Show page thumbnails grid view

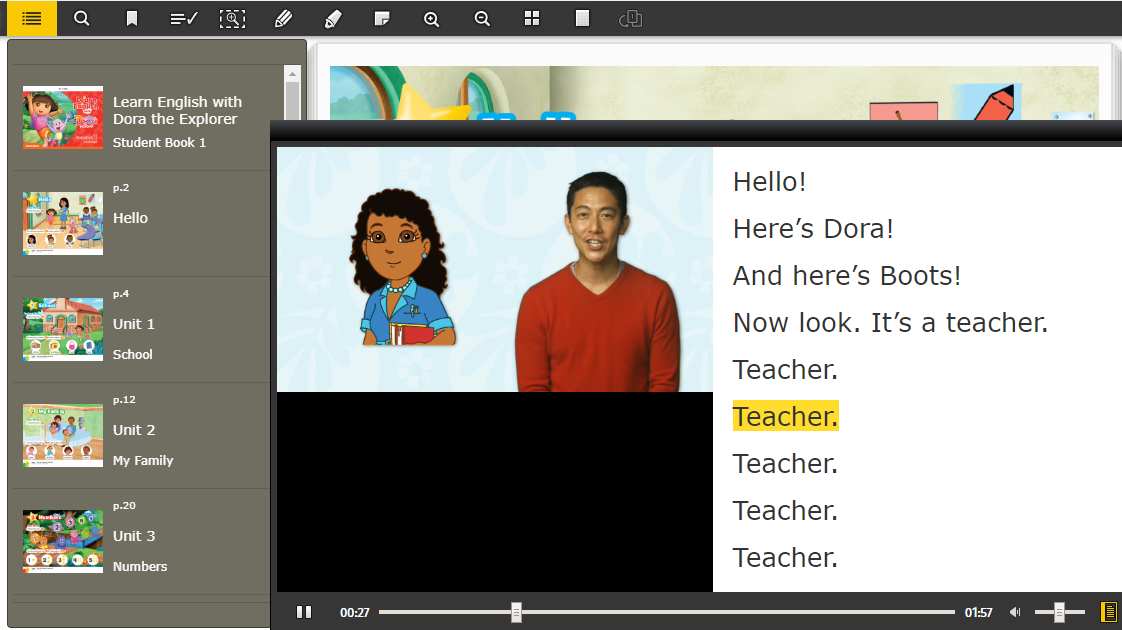tap(532, 19)
